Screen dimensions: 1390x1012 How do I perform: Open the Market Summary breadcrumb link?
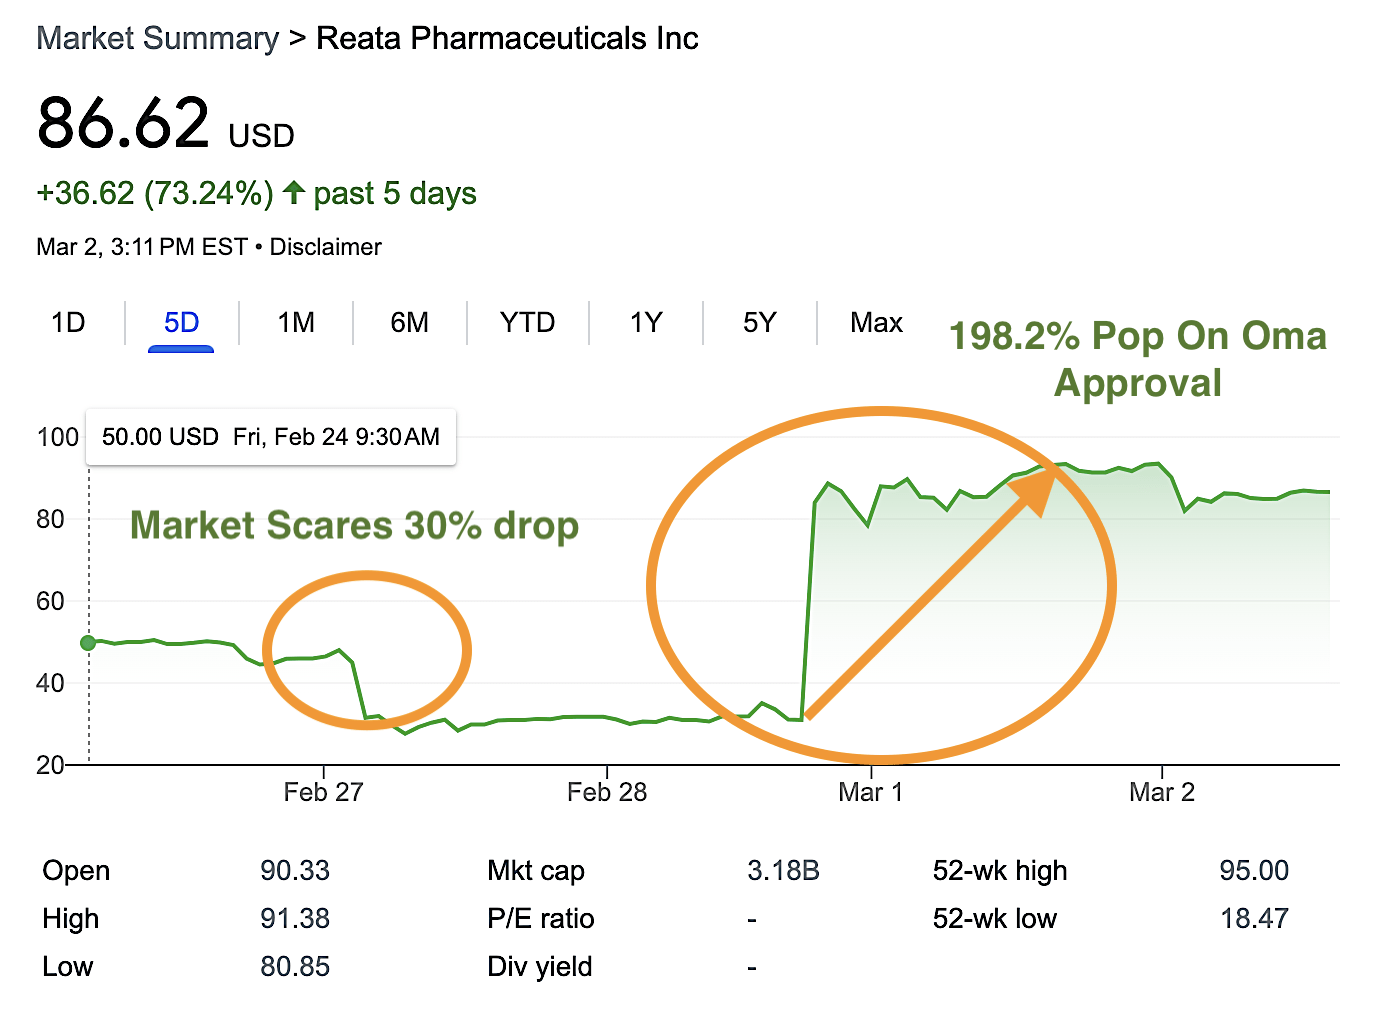coord(157,39)
